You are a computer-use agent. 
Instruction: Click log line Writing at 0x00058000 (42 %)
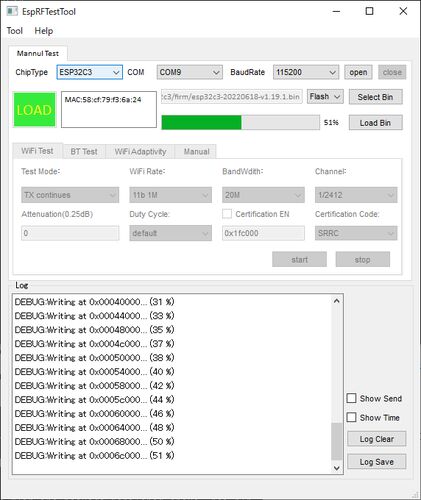point(94,386)
